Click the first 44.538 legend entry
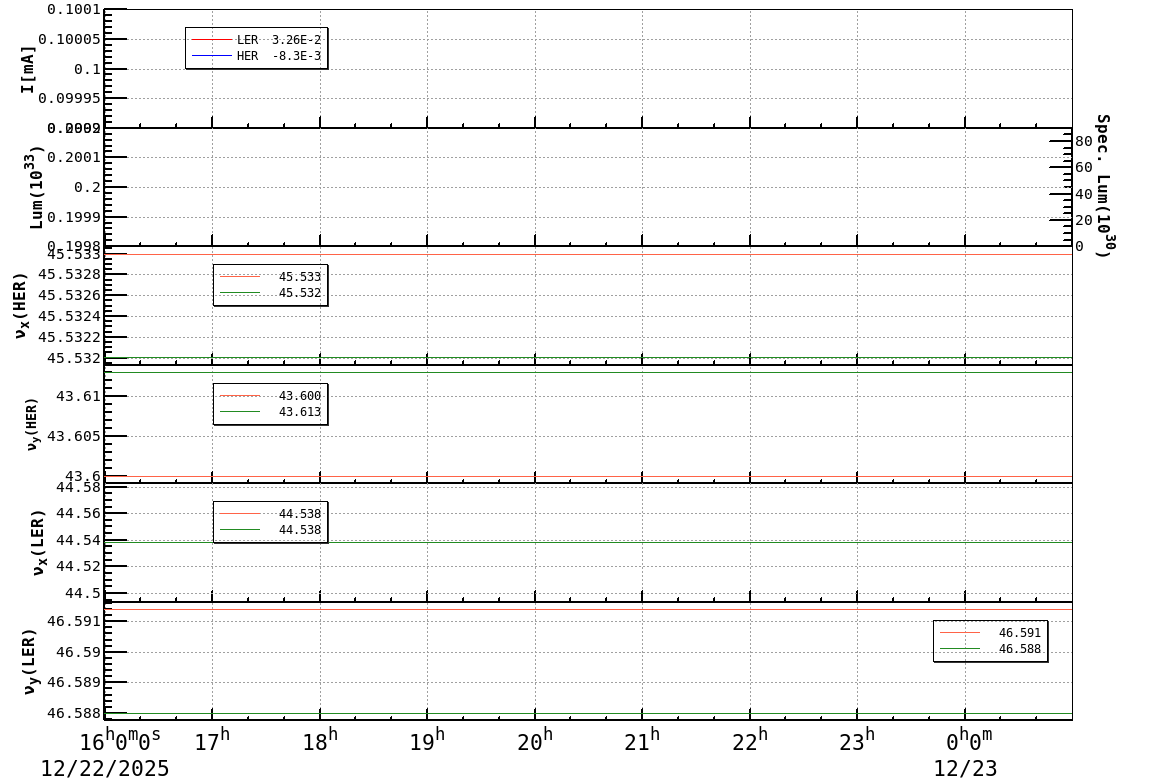The image size is (1154, 782). click(268, 513)
